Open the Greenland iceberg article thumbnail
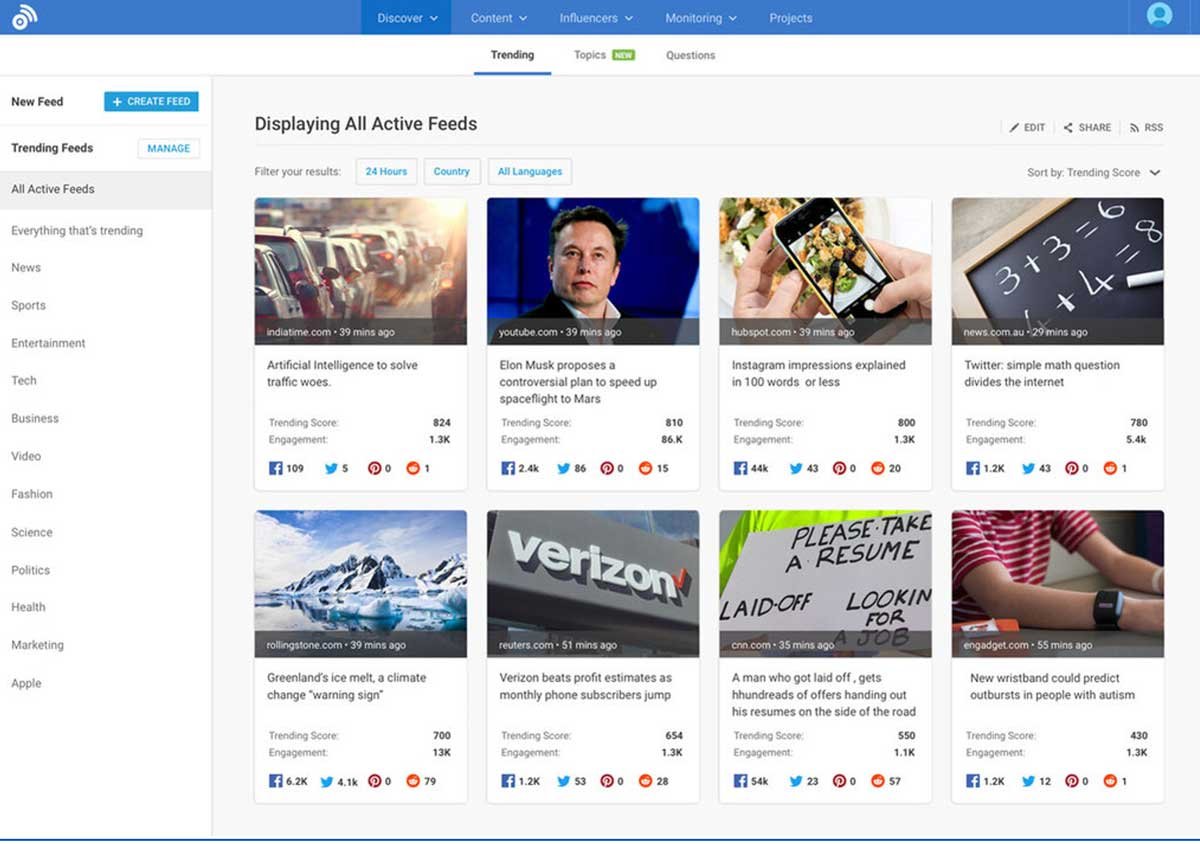This screenshot has width=1200, height=844. point(361,584)
